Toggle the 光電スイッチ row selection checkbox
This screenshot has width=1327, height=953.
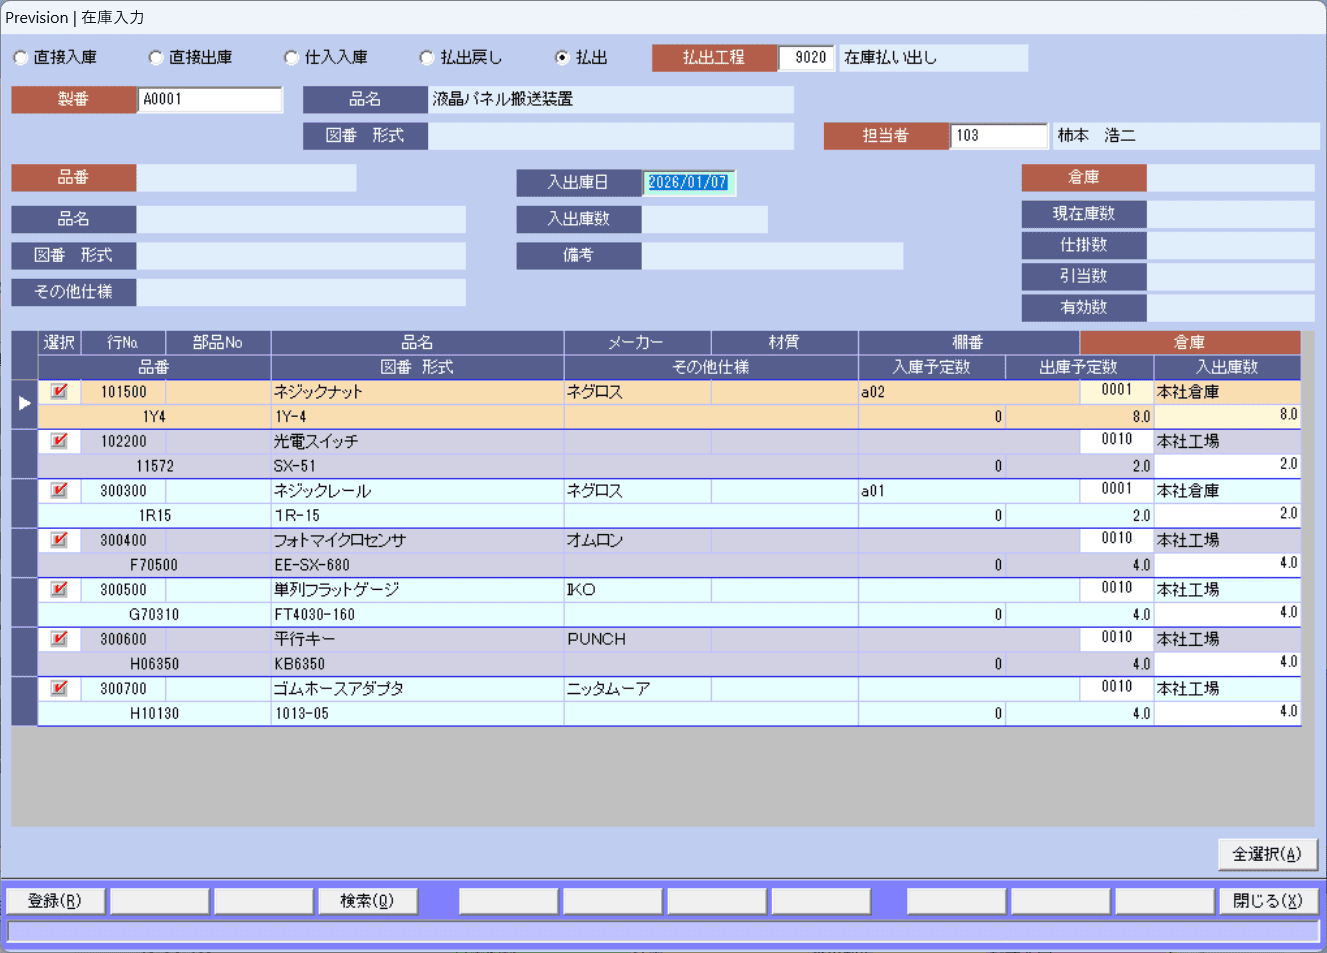click(x=59, y=441)
